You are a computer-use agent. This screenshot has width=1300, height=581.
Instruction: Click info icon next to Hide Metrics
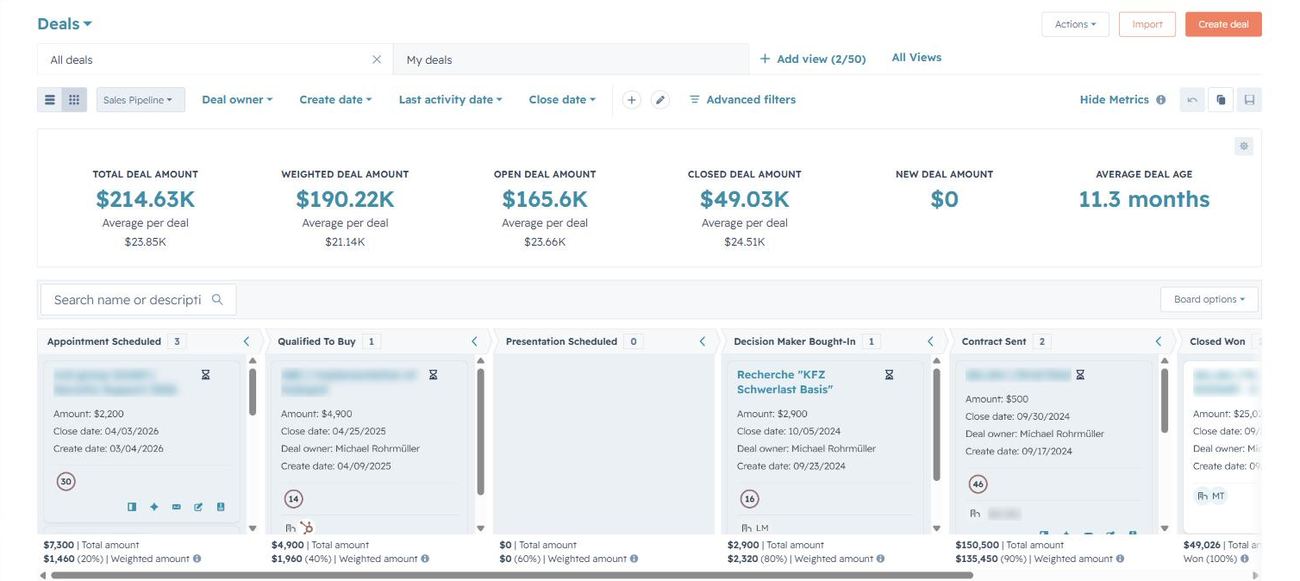1161,100
